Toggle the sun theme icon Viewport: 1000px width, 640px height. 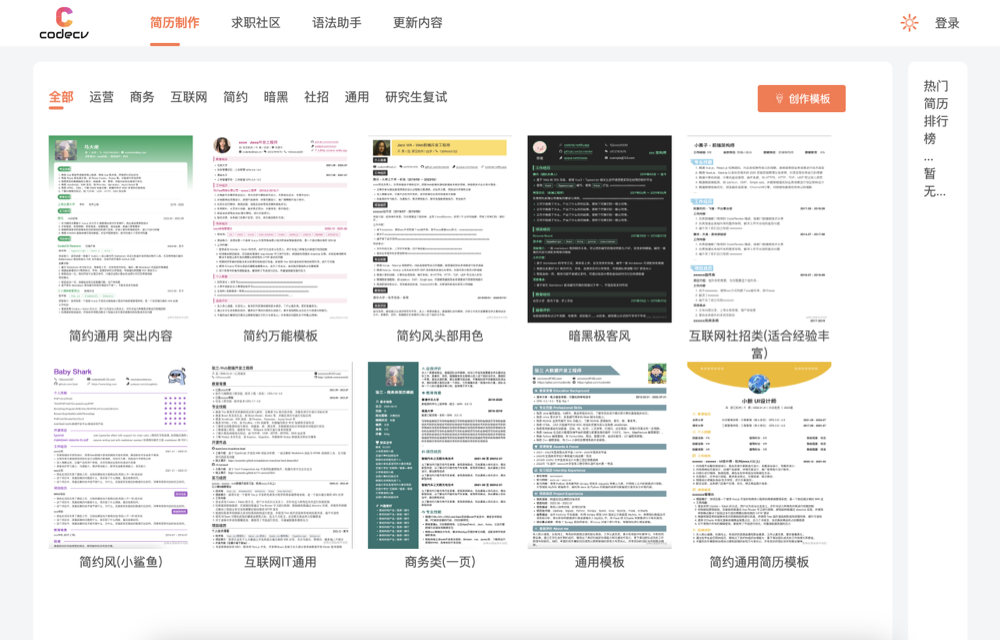pos(909,23)
